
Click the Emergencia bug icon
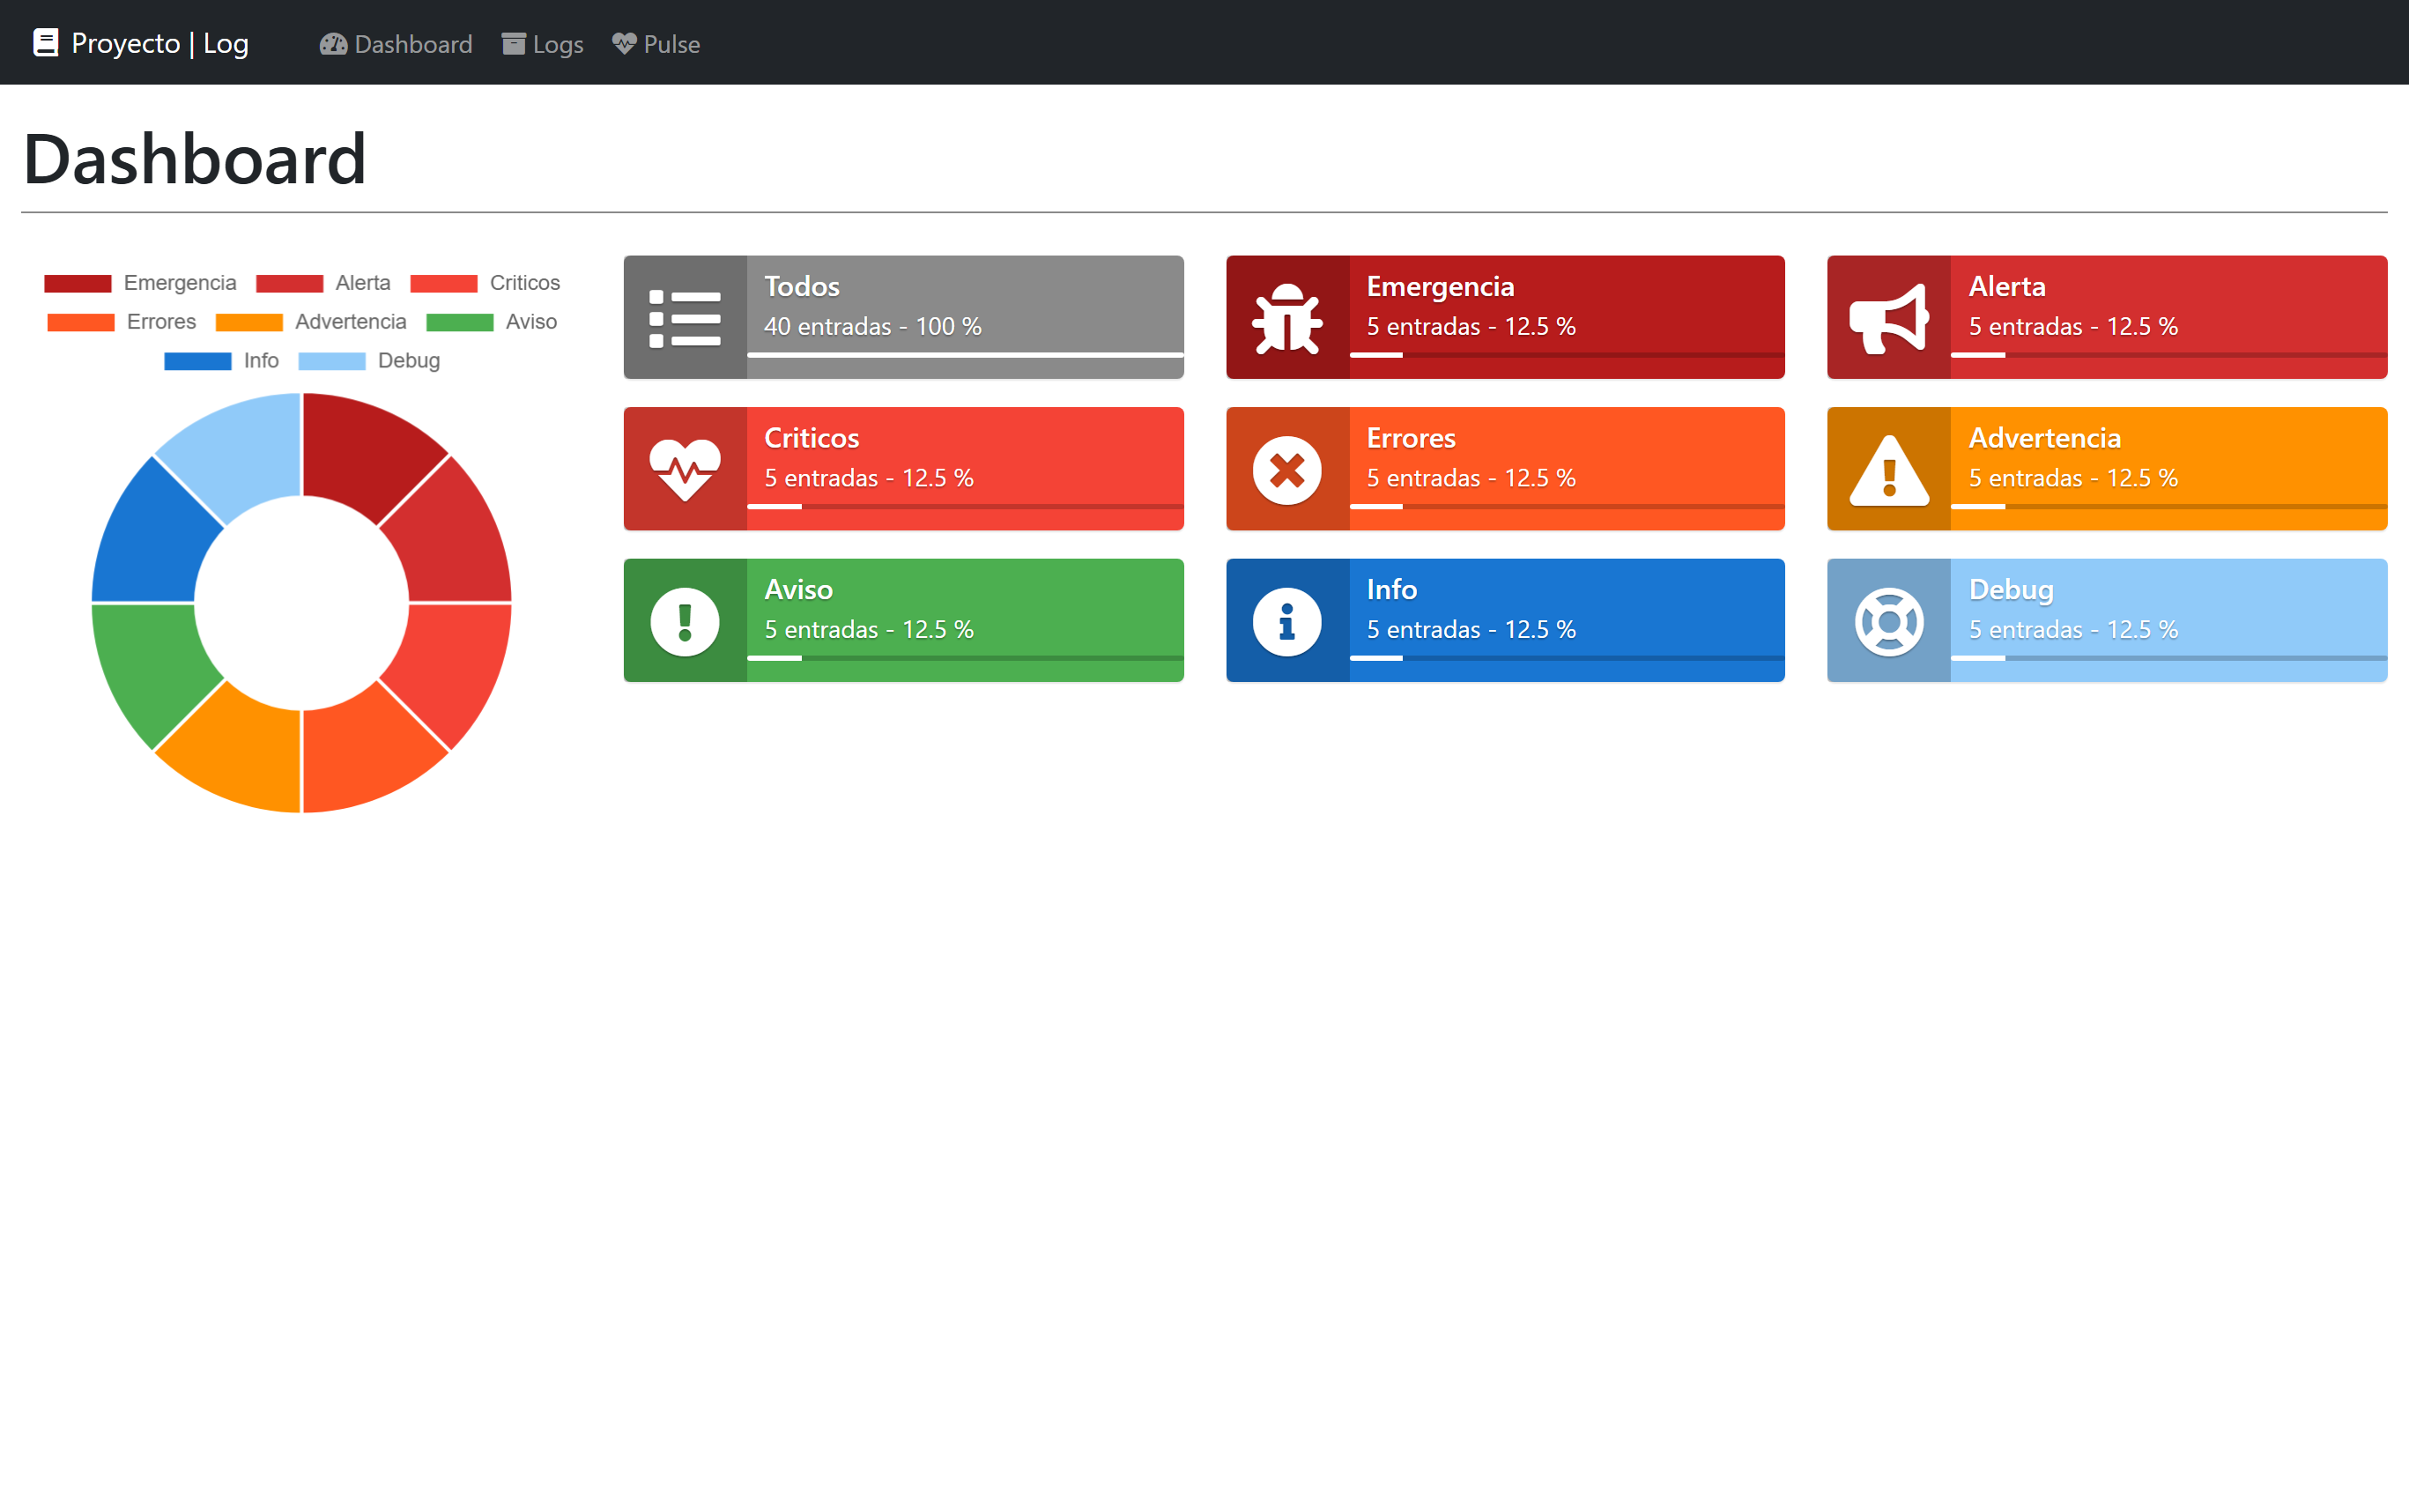[1287, 319]
